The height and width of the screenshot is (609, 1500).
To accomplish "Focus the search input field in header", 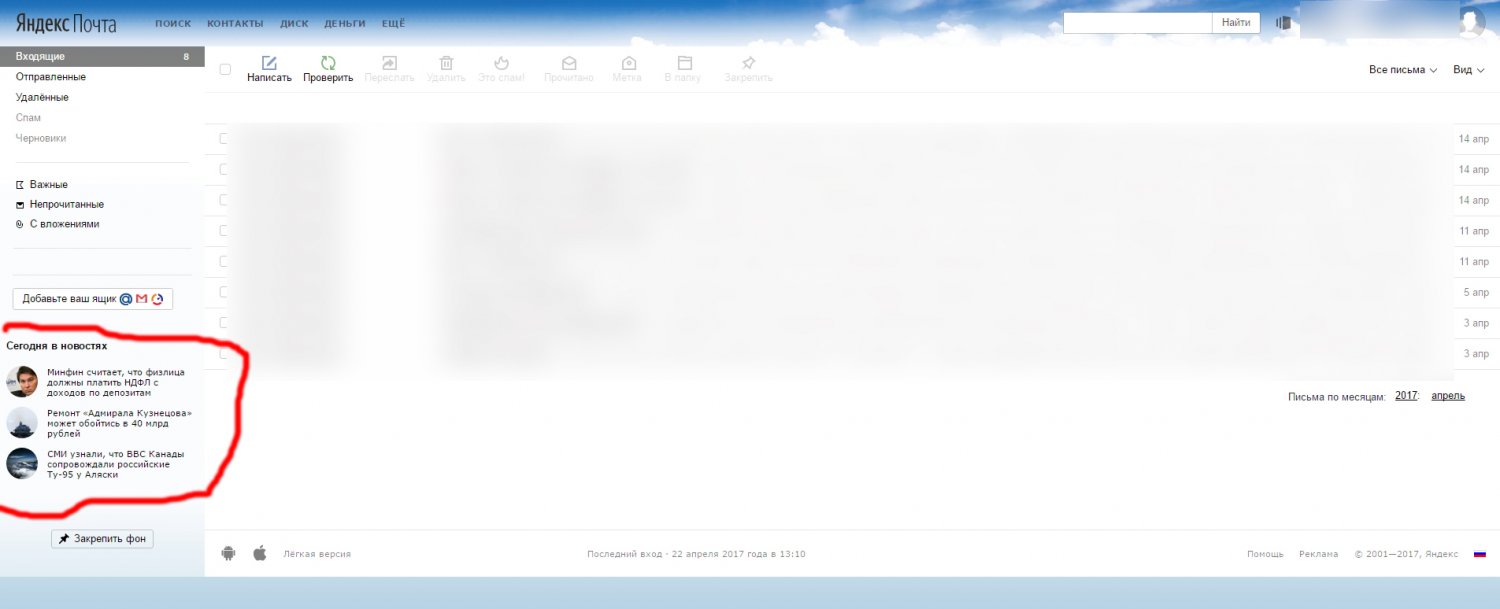I will pyautogui.click(x=1137, y=22).
